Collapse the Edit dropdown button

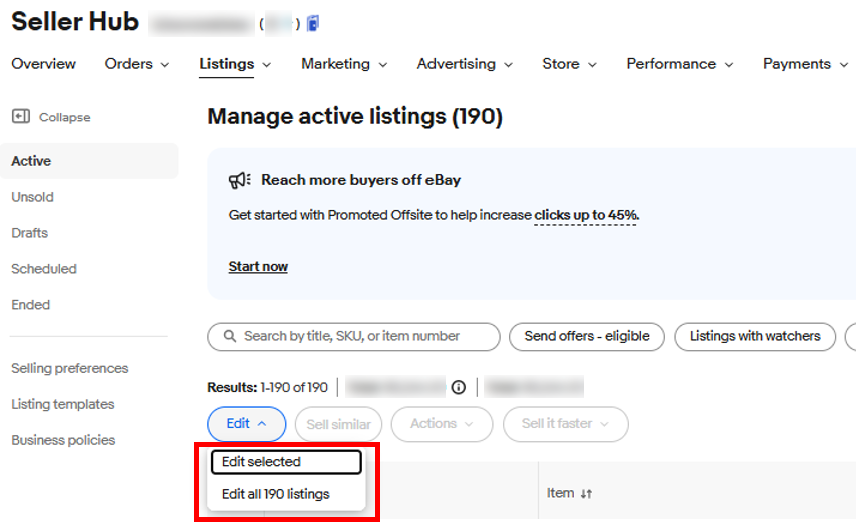click(246, 424)
